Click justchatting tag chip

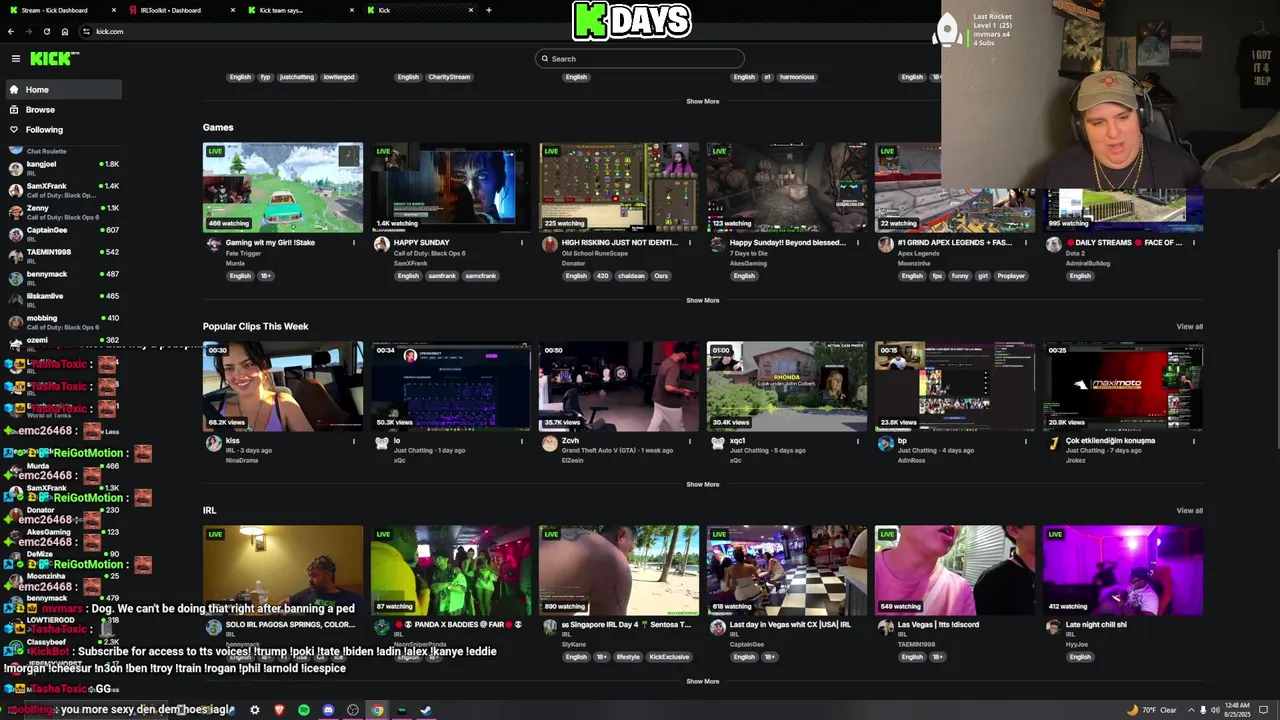[x=296, y=77]
